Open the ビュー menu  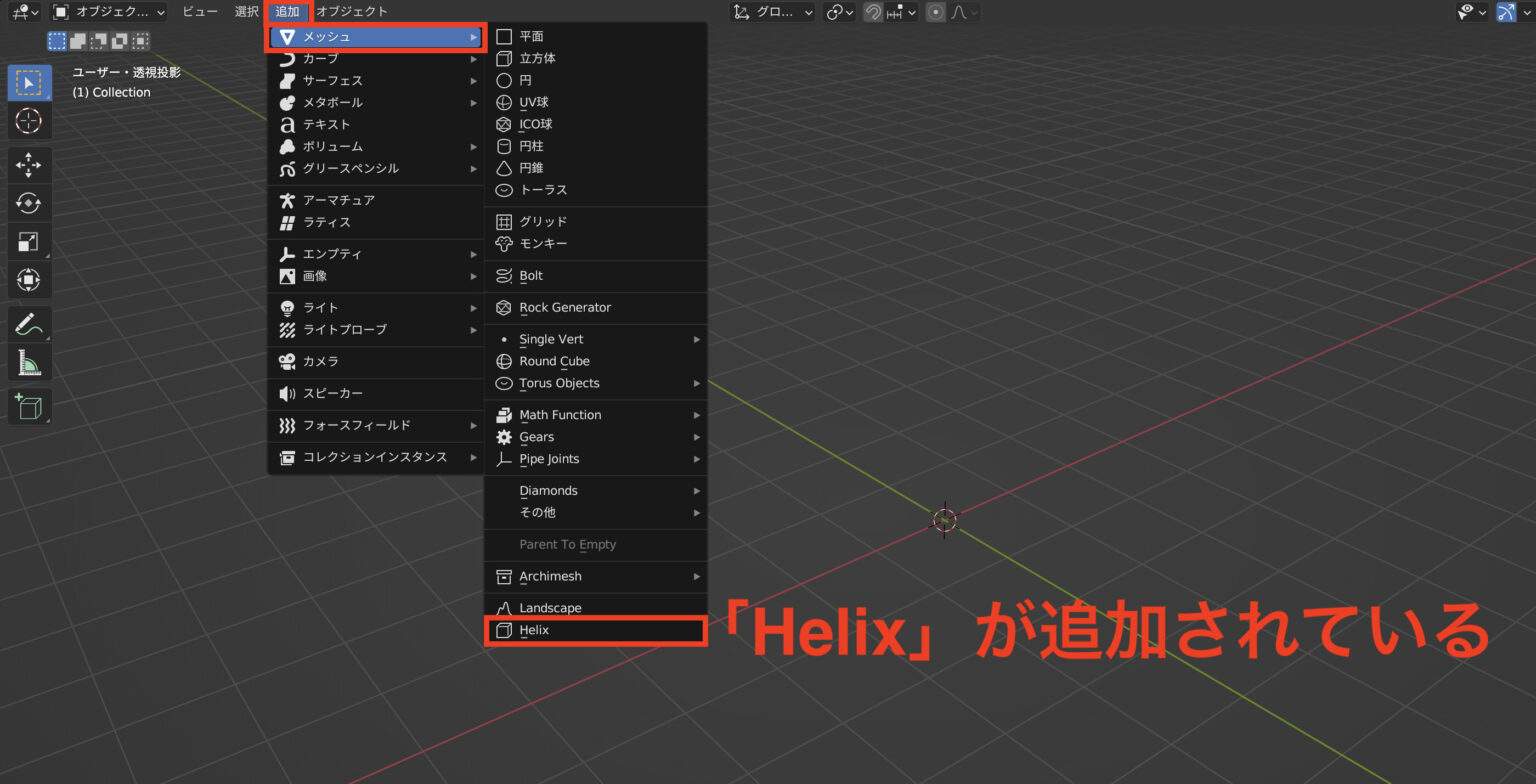200,11
